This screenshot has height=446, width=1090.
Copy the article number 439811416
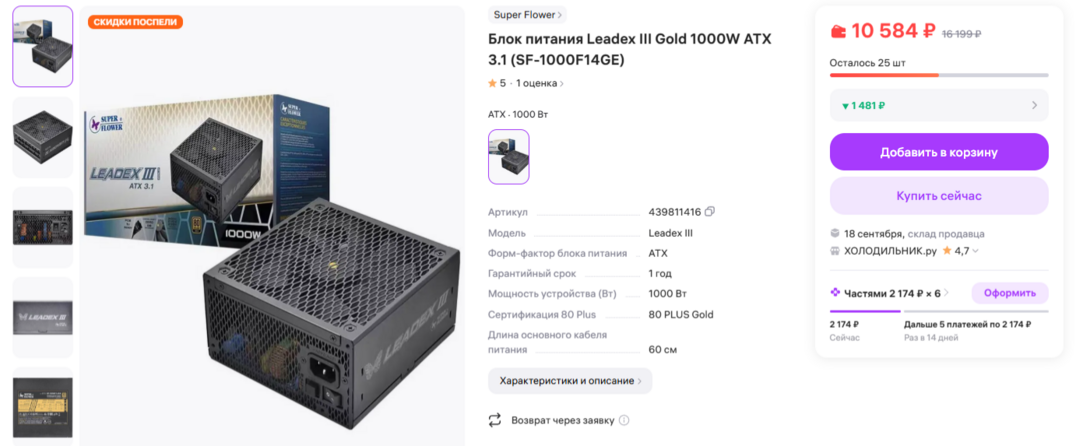(x=710, y=212)
